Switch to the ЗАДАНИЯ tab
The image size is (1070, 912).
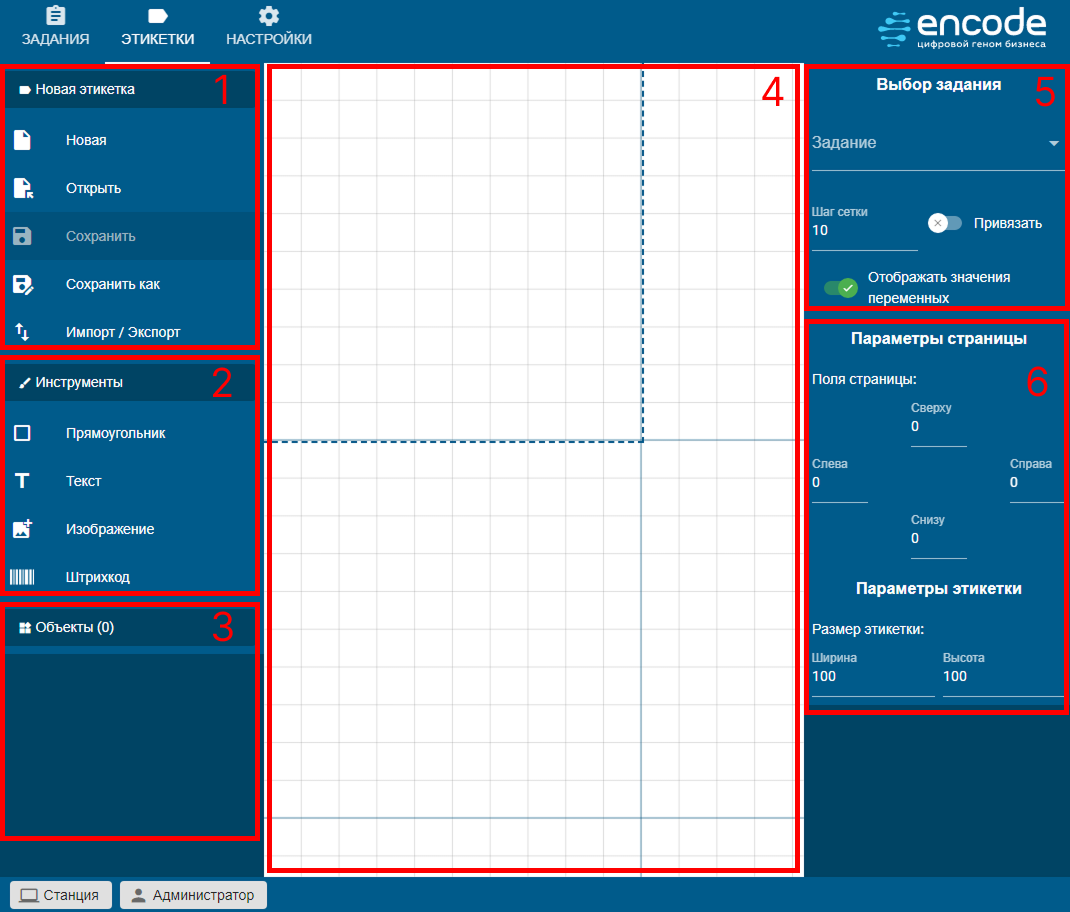(56, 28)
